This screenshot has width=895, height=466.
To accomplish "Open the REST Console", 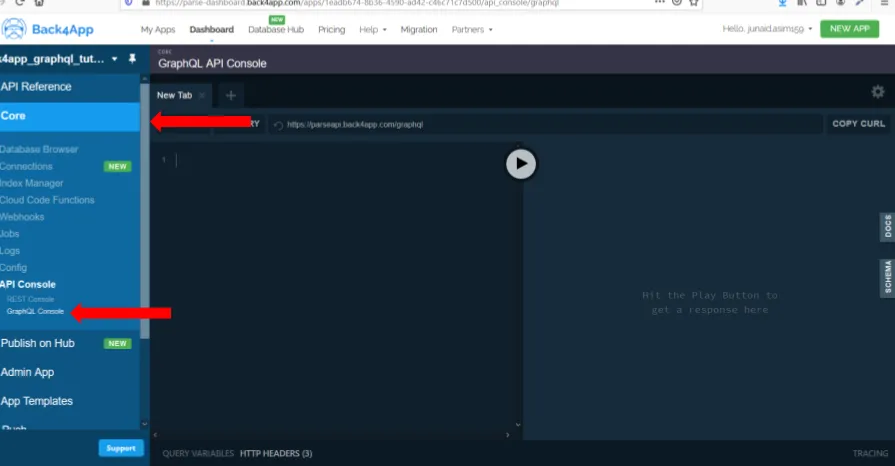I will (x=30, y=299).
